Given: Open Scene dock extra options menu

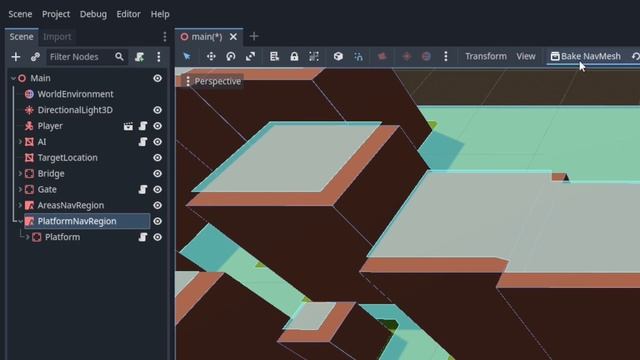Looking at the screenshot, I should (x=159, y=57).
